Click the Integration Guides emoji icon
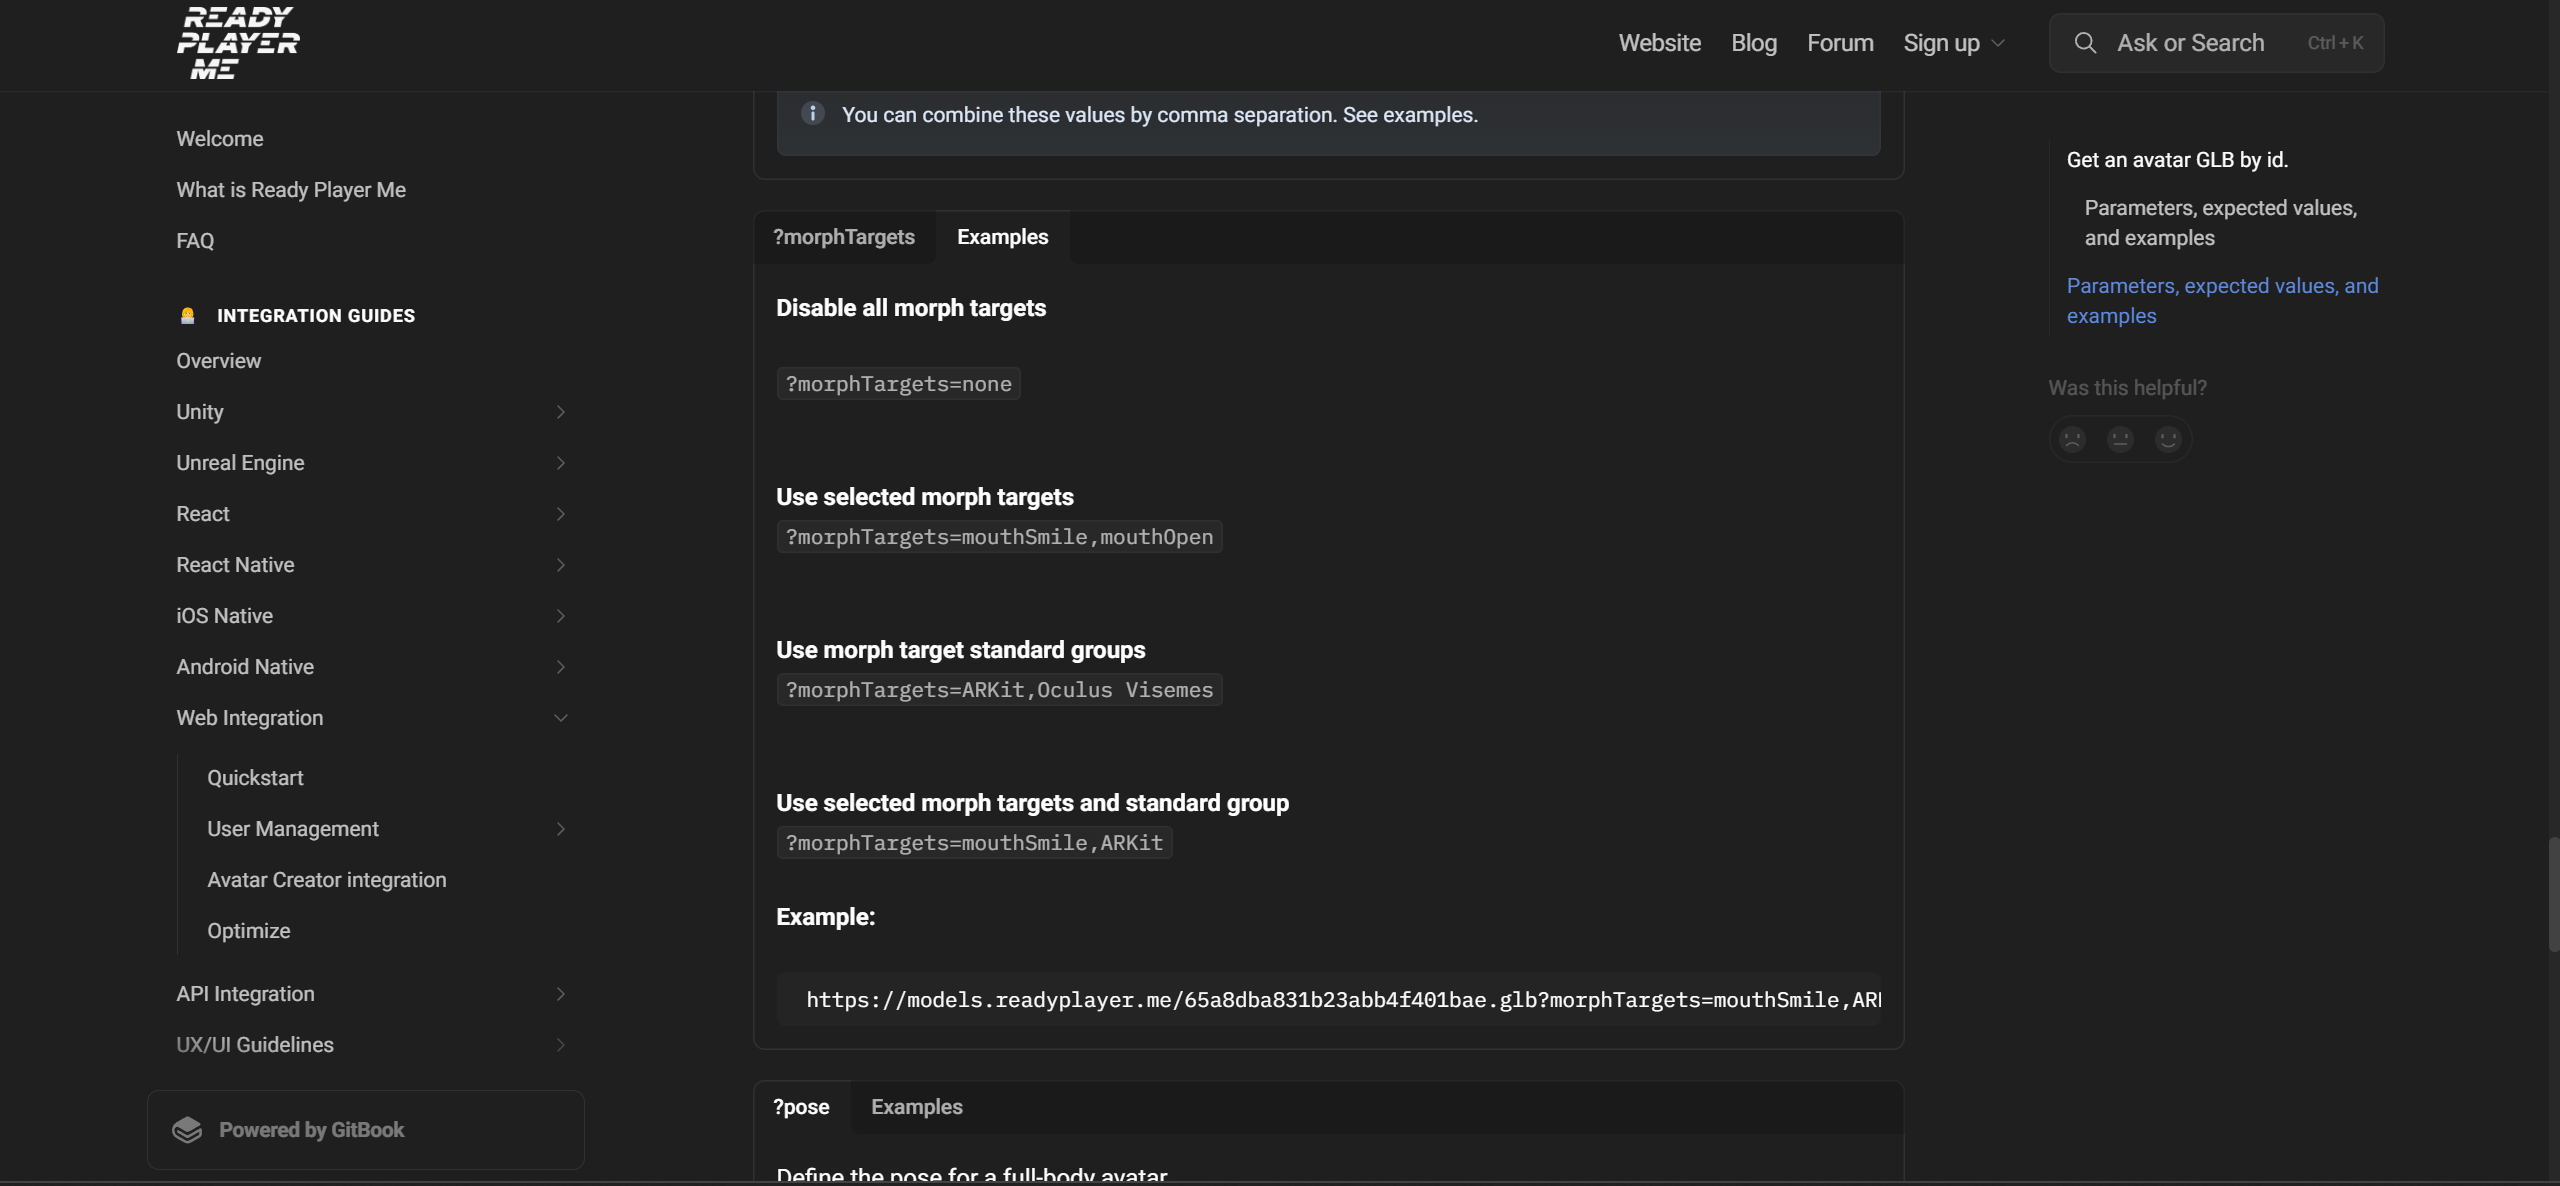2560x1186 pixels. point(187,316)
